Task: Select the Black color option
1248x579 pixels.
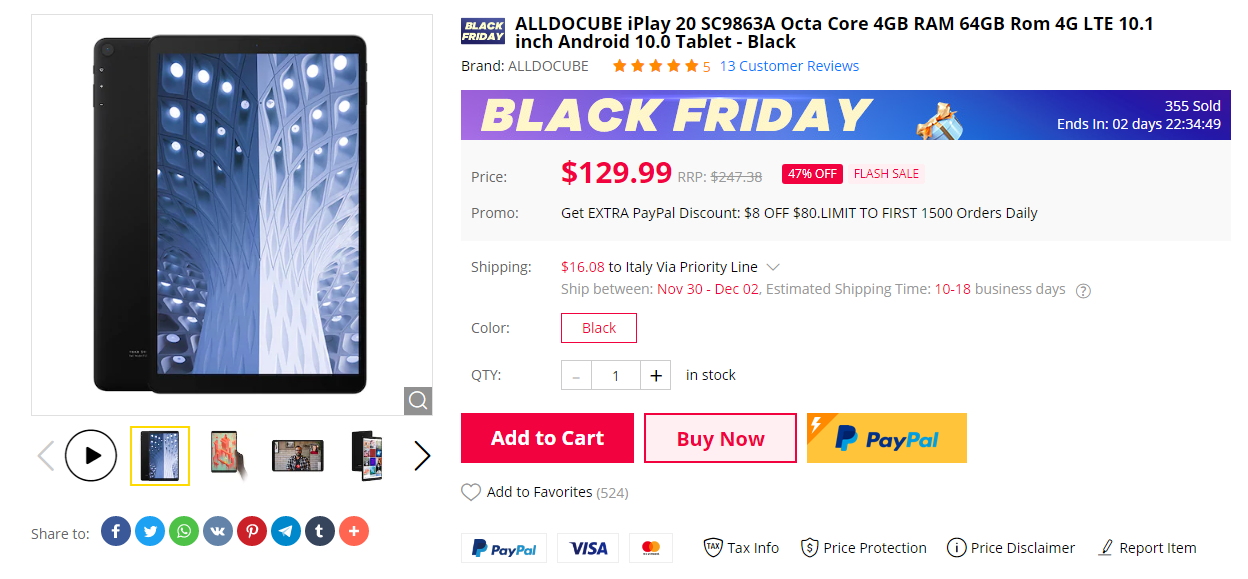Action: 598,327
